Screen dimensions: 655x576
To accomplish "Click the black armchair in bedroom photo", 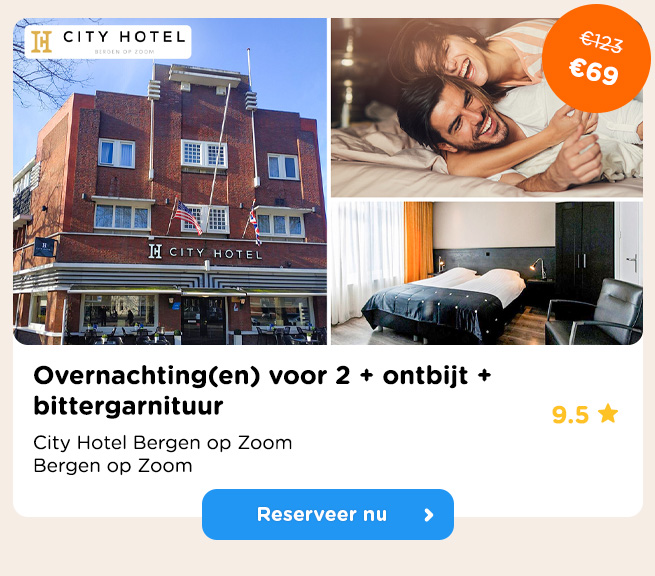I will [594, 311].
